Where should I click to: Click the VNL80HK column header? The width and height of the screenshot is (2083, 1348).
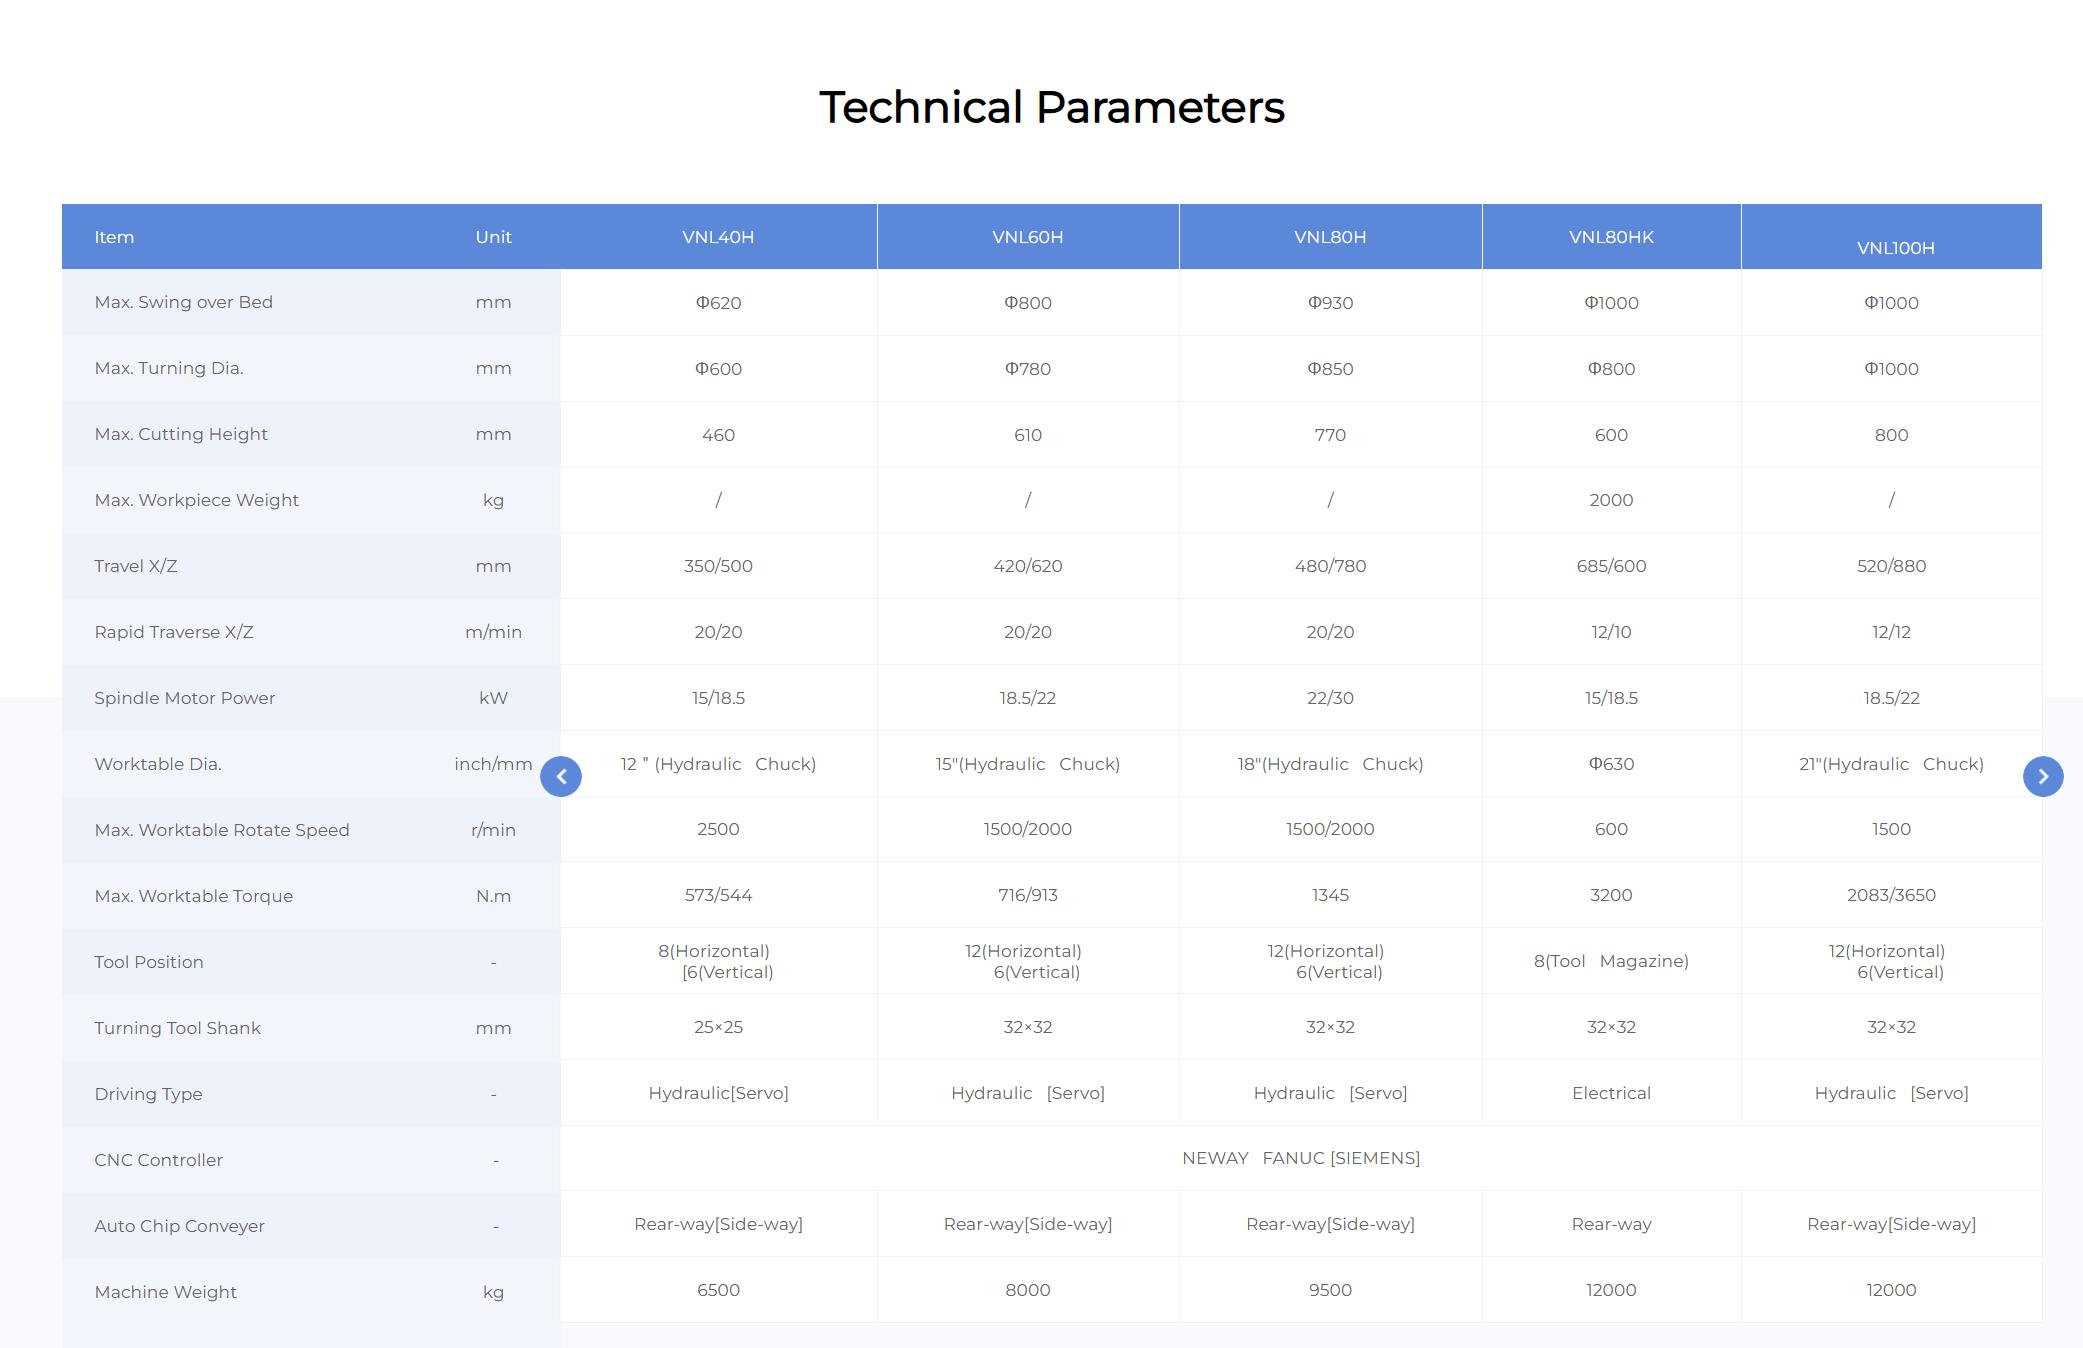(x=1611, y=237)
